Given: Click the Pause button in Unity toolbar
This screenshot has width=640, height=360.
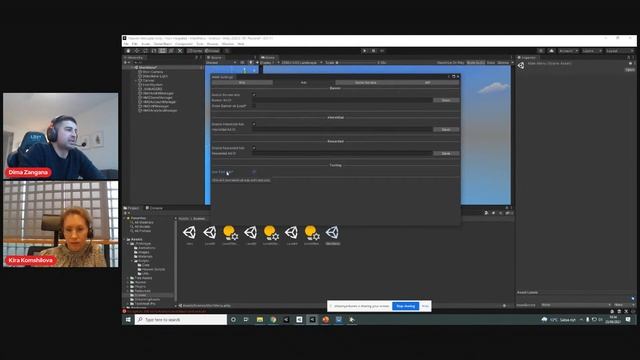Looking at the screenshot, I should [x=373, y=51].
